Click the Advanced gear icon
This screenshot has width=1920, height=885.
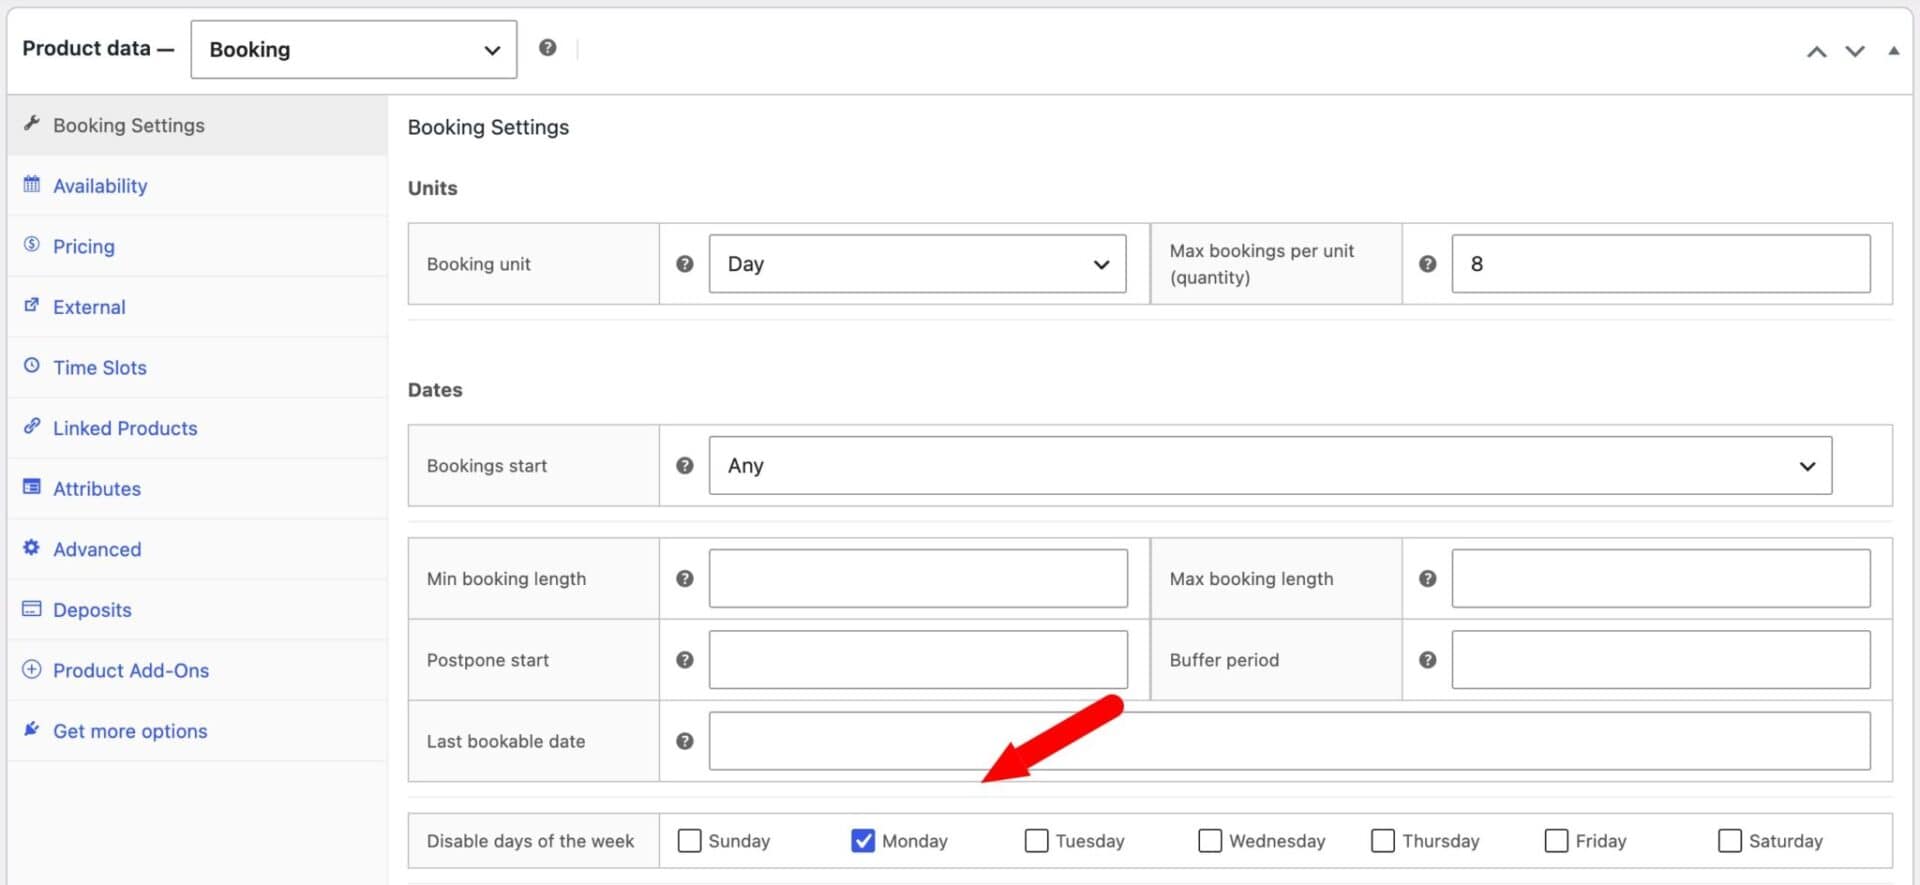(32, 548)
